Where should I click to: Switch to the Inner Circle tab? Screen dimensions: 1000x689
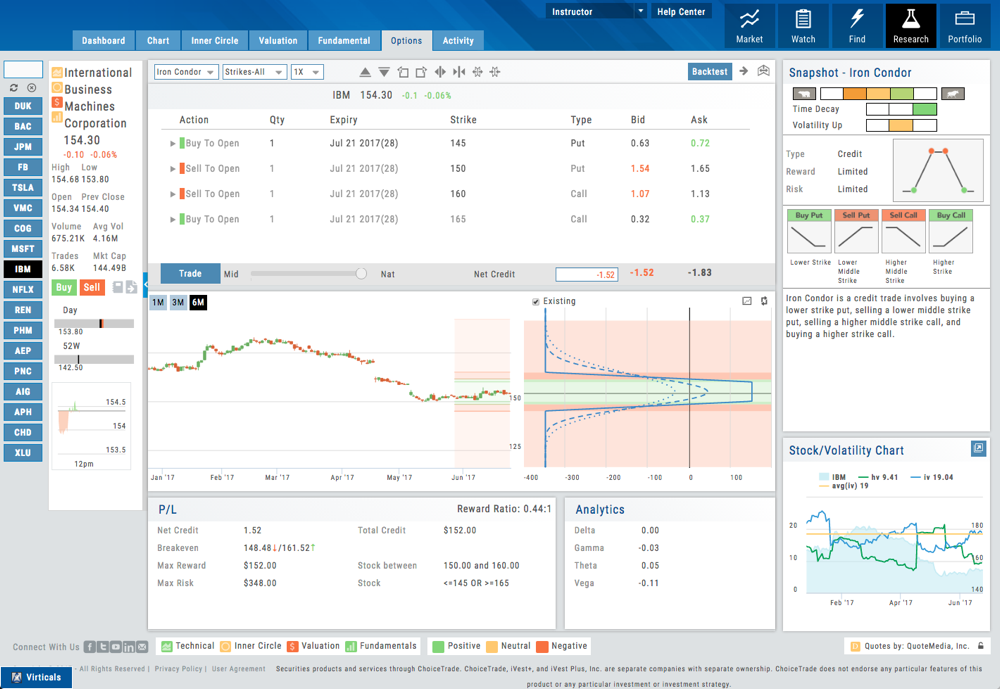point(214,41)
